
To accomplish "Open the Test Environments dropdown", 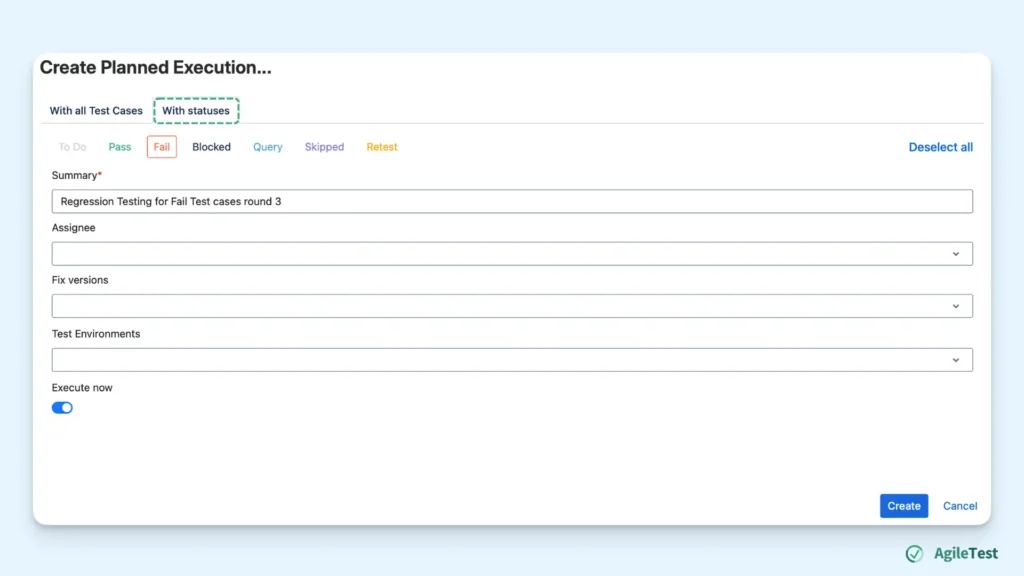I will [512, 360].
